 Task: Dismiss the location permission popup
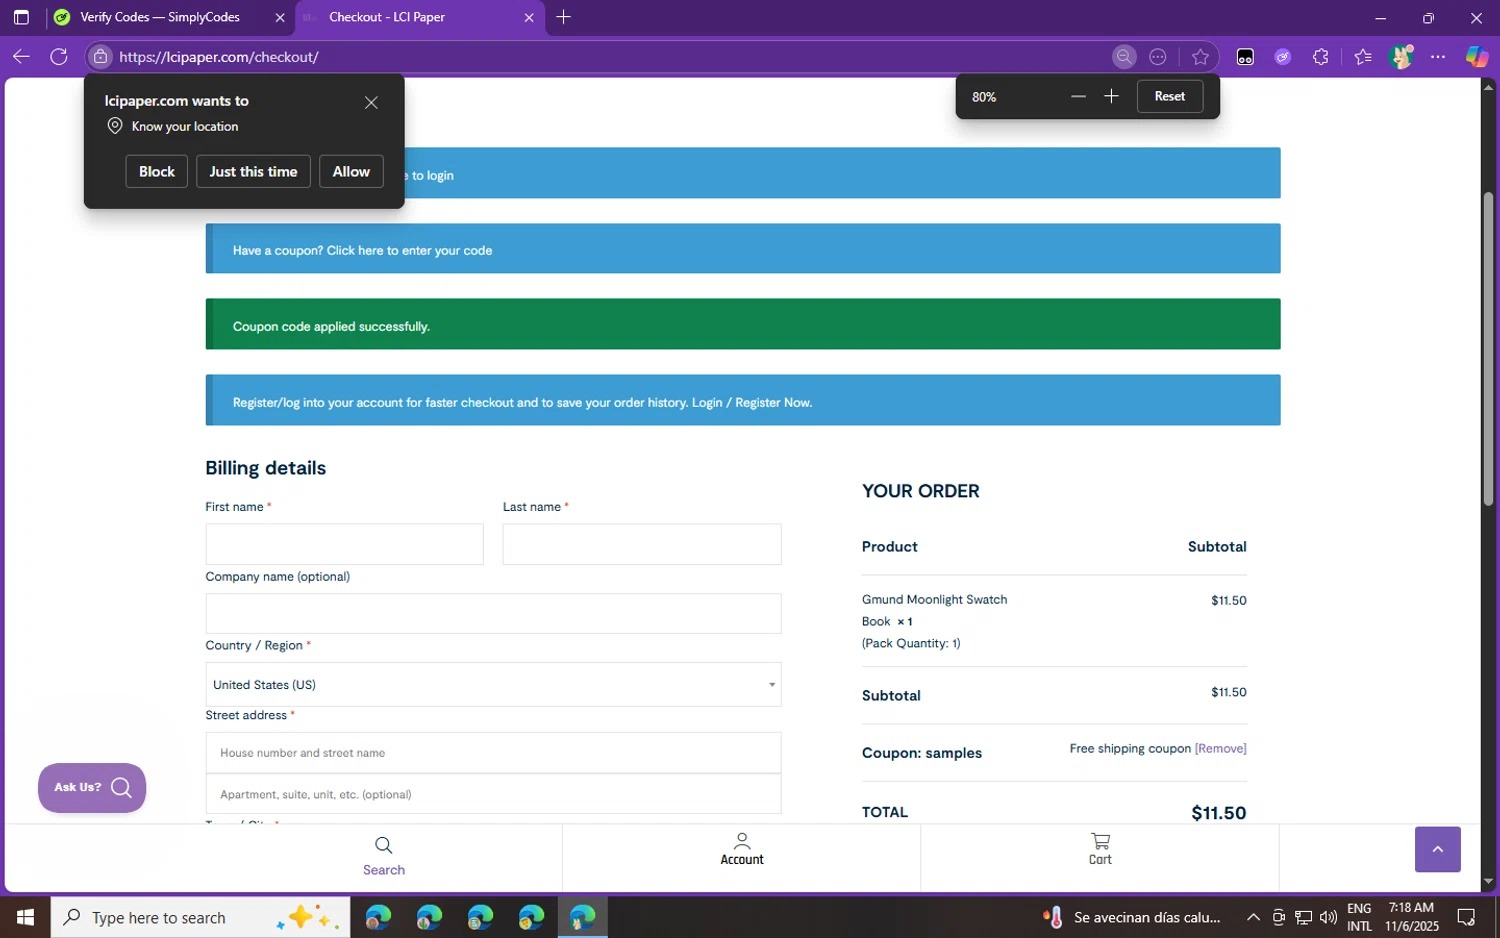(371, 103)
